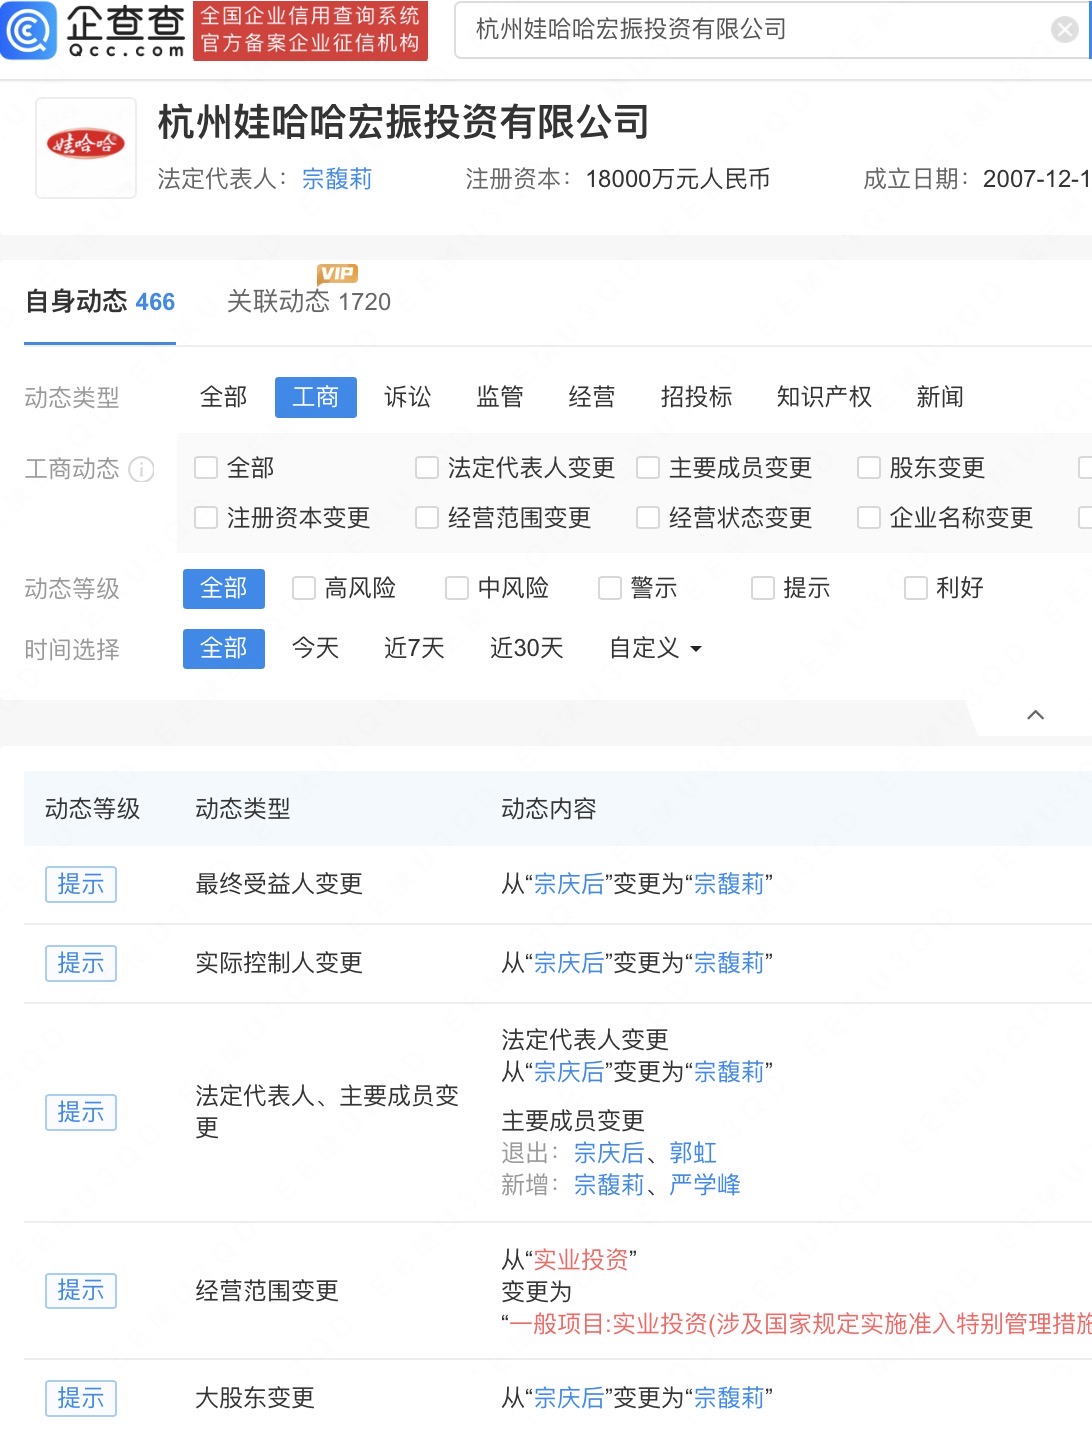The image size is (1092, 1436).
Task: Show info tooltip next to 工商动态
Action: [142, 469]
